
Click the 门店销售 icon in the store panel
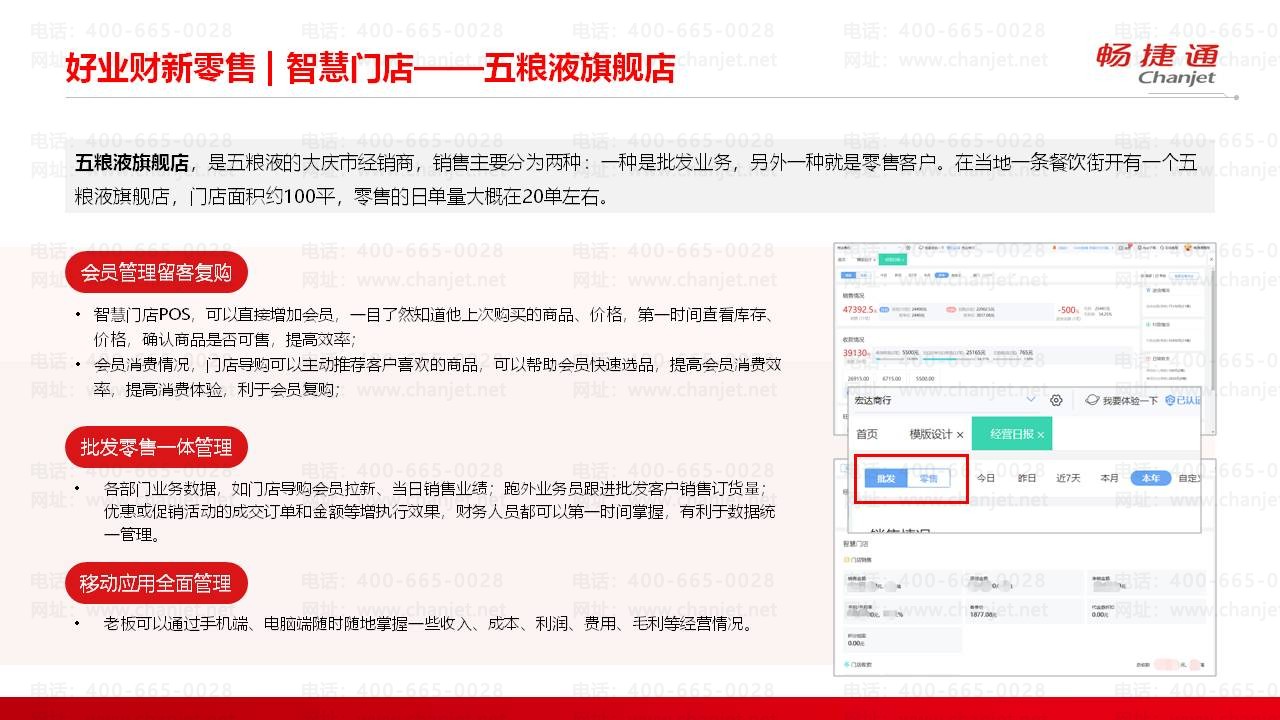click(846, 560)
